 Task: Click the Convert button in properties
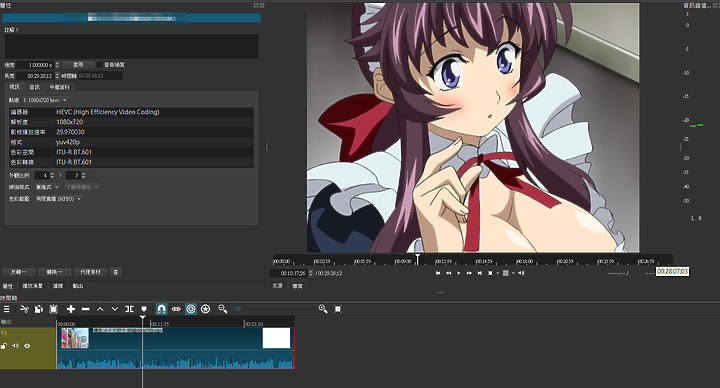[55, 272]
